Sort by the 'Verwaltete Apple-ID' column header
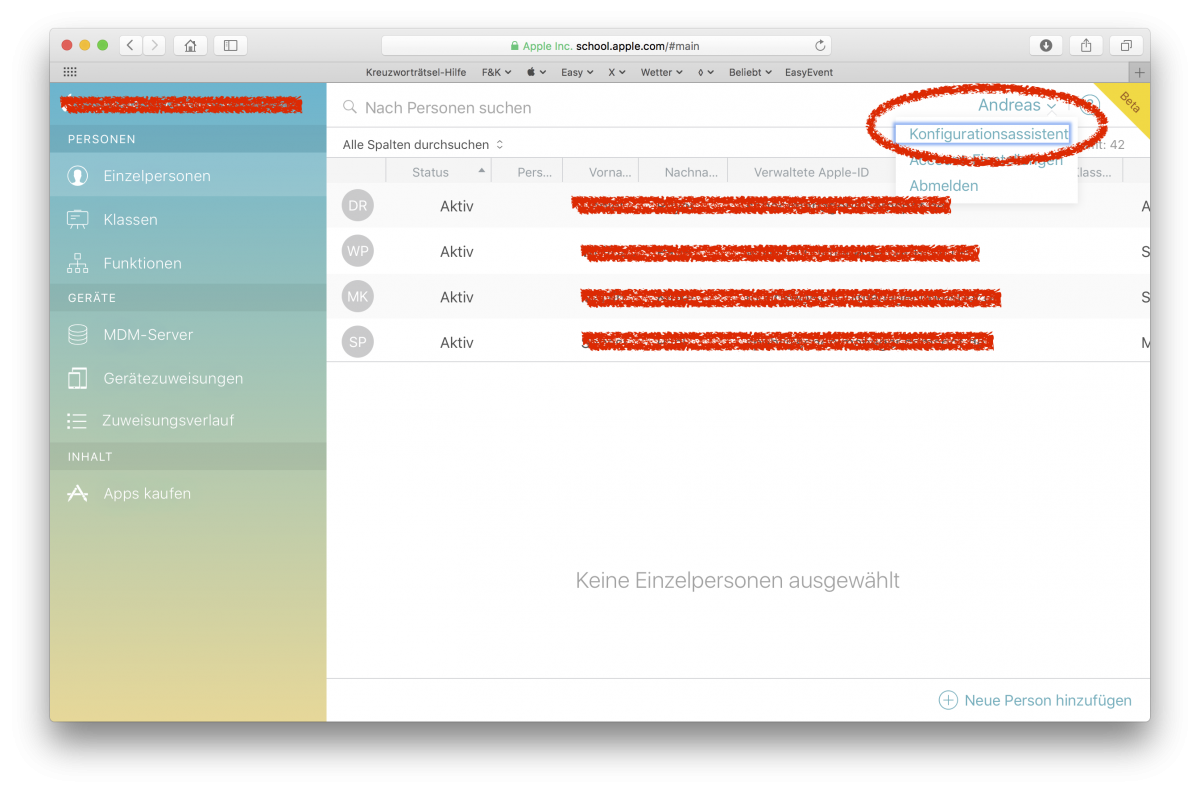The image size is (1200, 793). pyautogui.click(x=811, y=172)
